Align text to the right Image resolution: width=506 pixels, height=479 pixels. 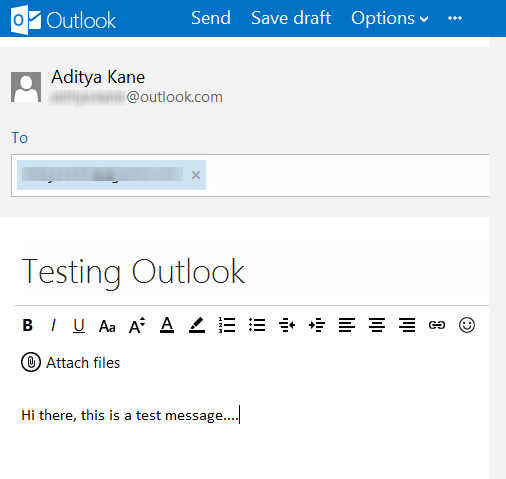click(407, 325)
